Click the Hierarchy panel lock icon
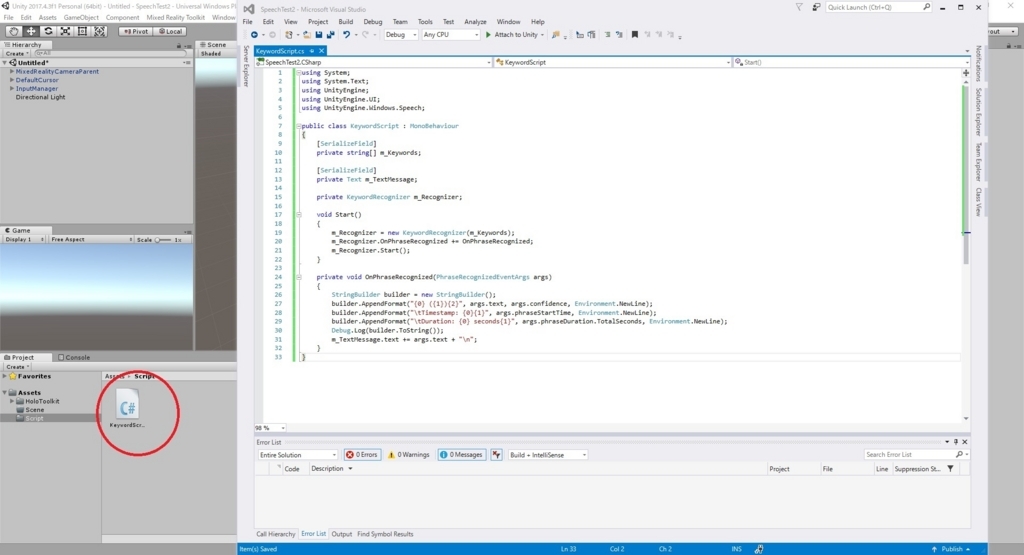 (x=178, y=45)
